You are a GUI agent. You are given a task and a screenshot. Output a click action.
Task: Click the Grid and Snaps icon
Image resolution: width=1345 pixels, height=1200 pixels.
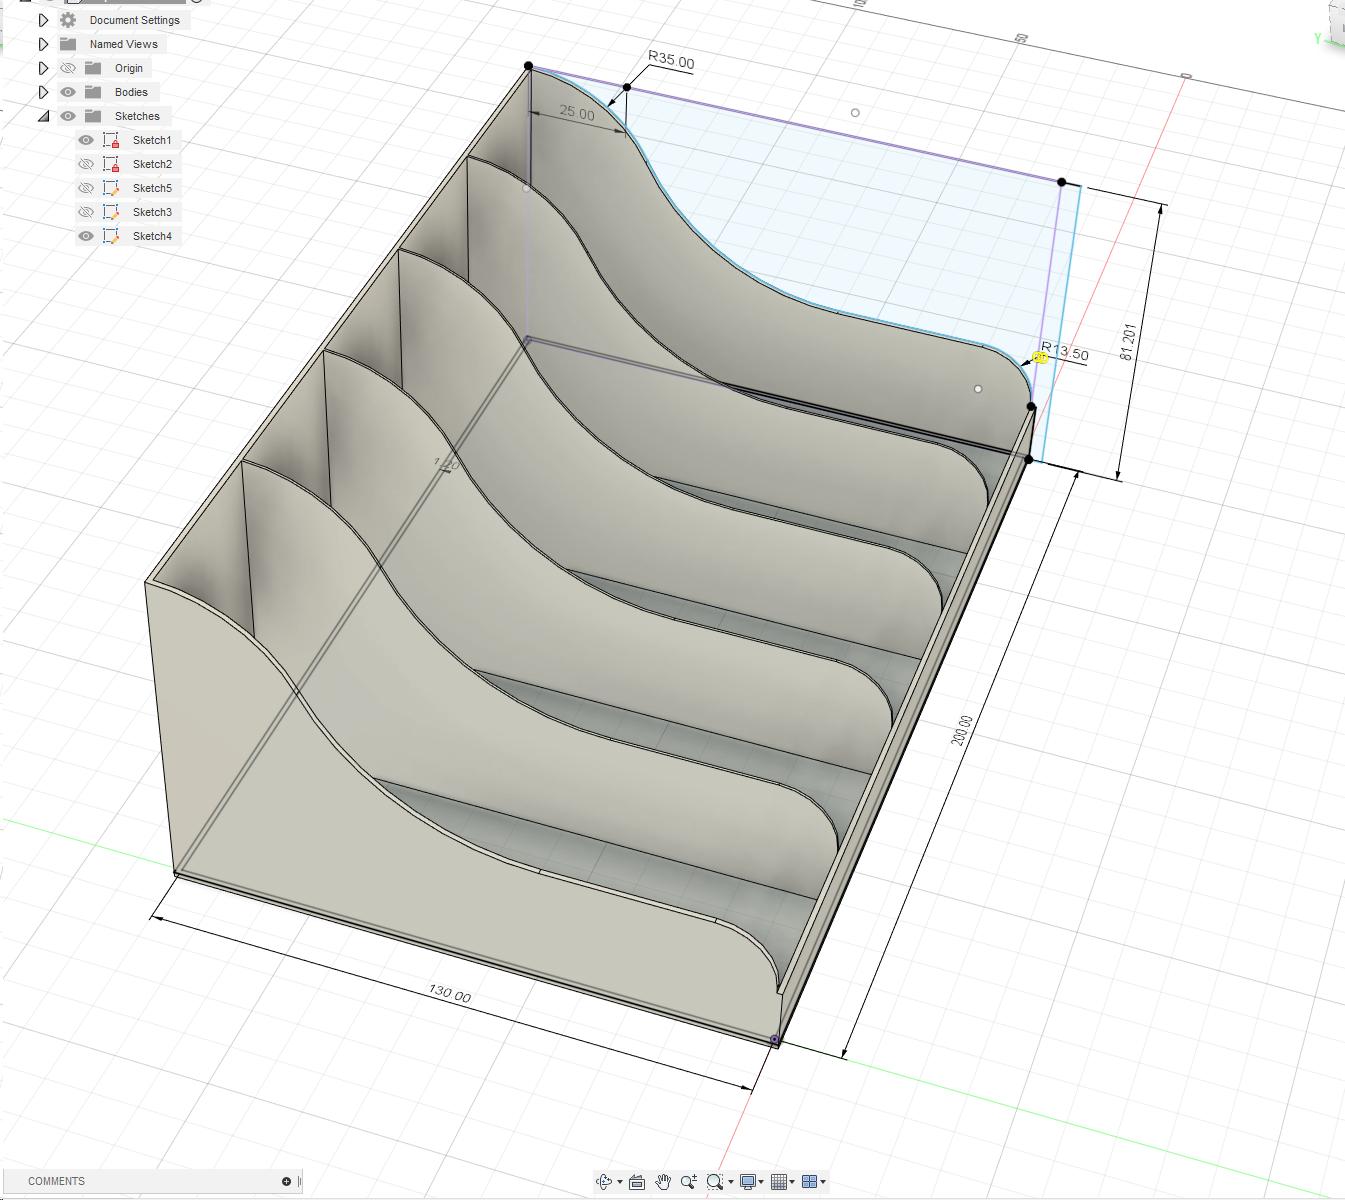pos(779,1181)
